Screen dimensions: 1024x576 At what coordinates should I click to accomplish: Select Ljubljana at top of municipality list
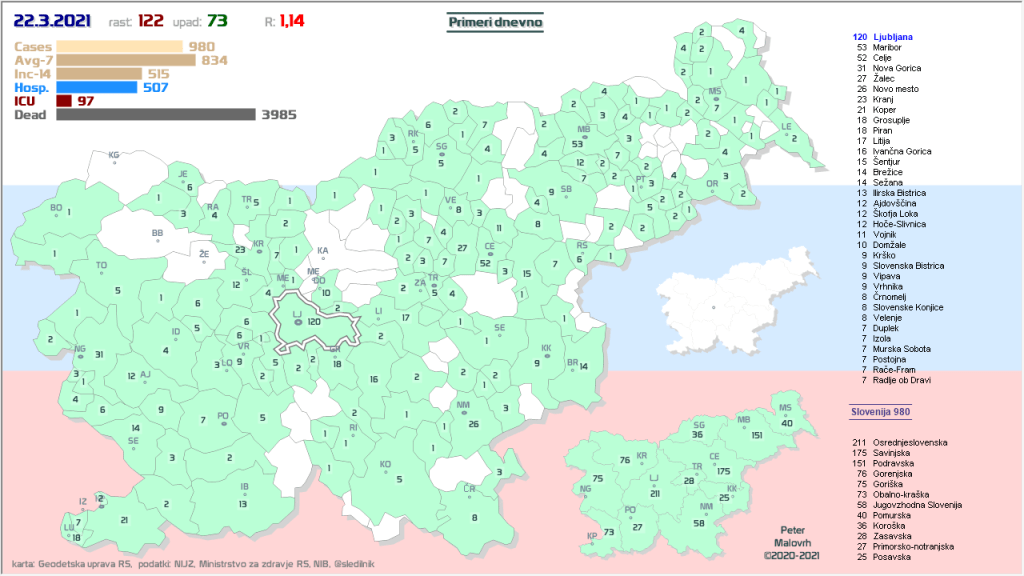coord(878,37)
